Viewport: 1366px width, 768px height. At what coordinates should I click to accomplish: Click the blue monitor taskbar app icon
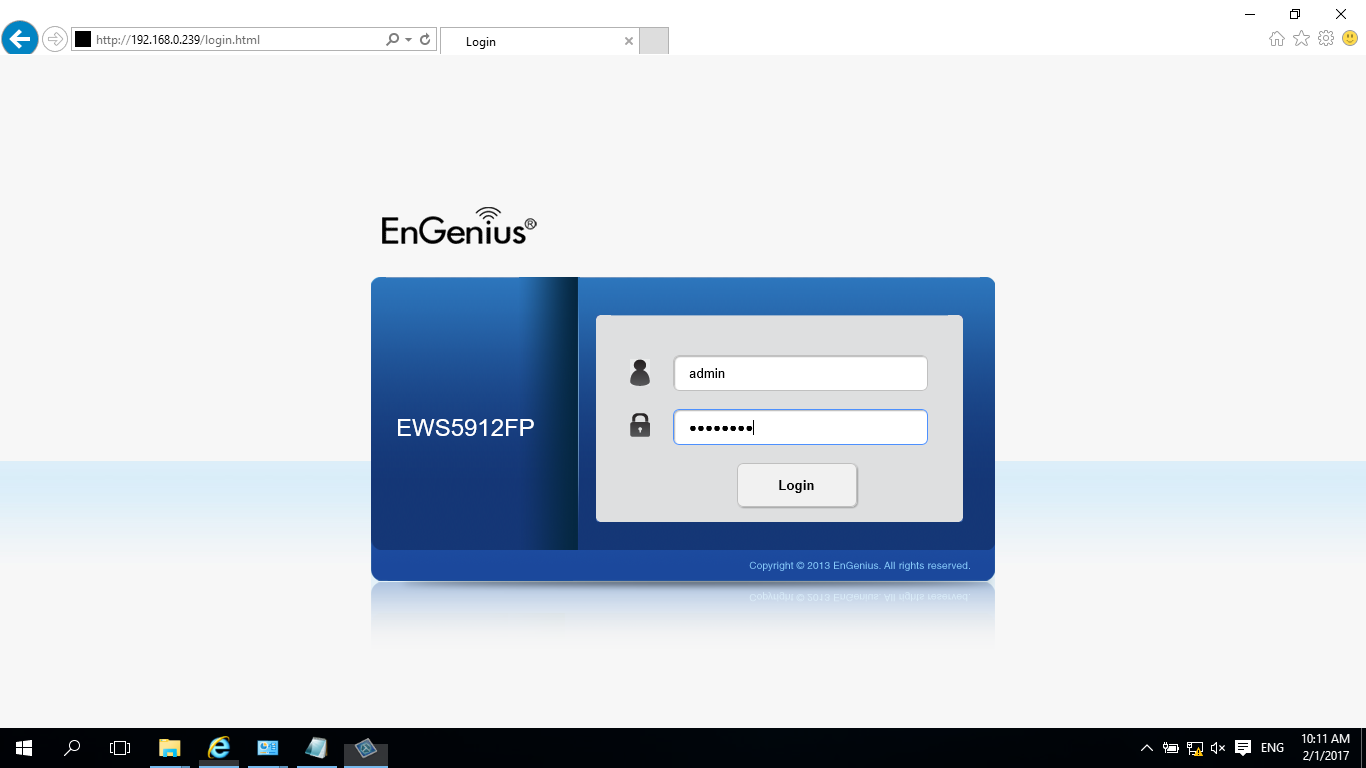(267, 748)
